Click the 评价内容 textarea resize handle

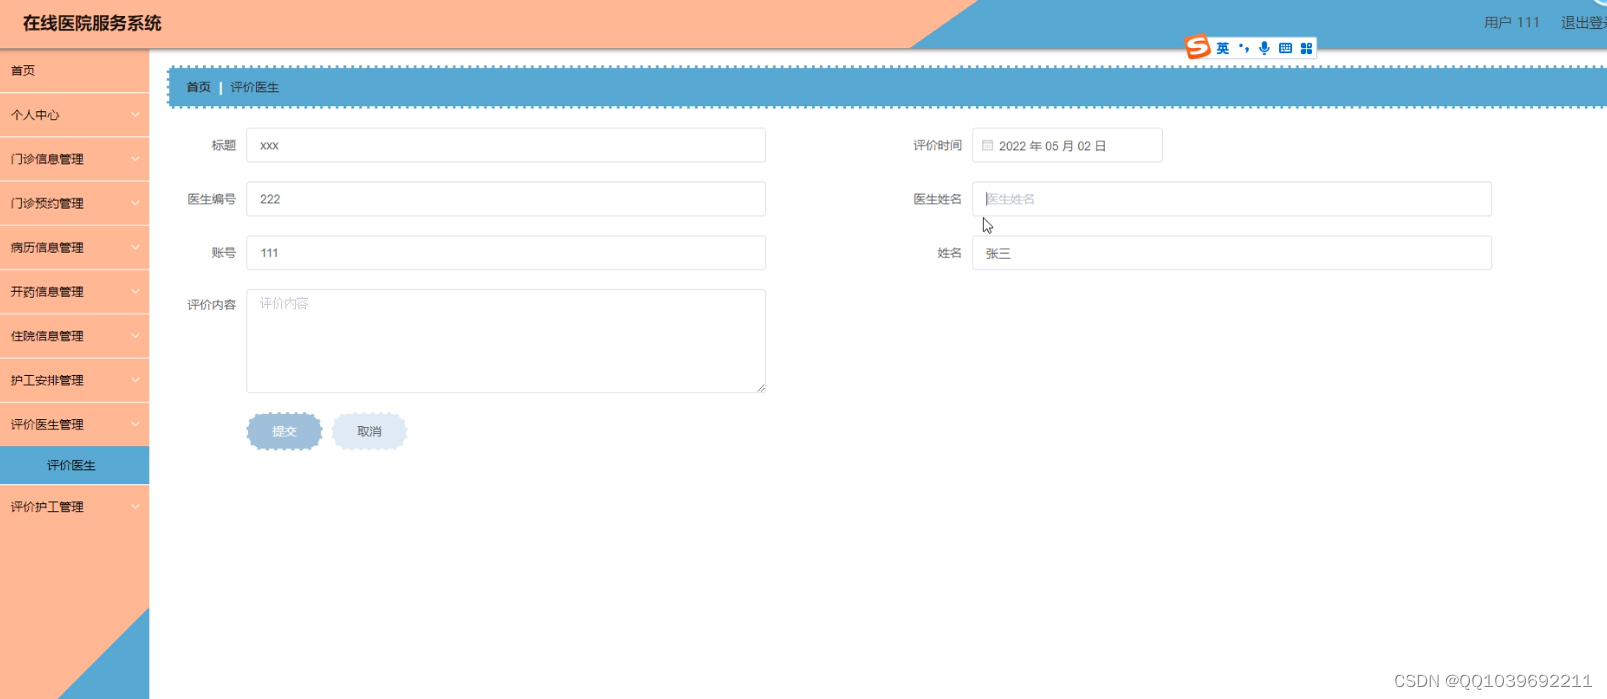coord(761,388)
